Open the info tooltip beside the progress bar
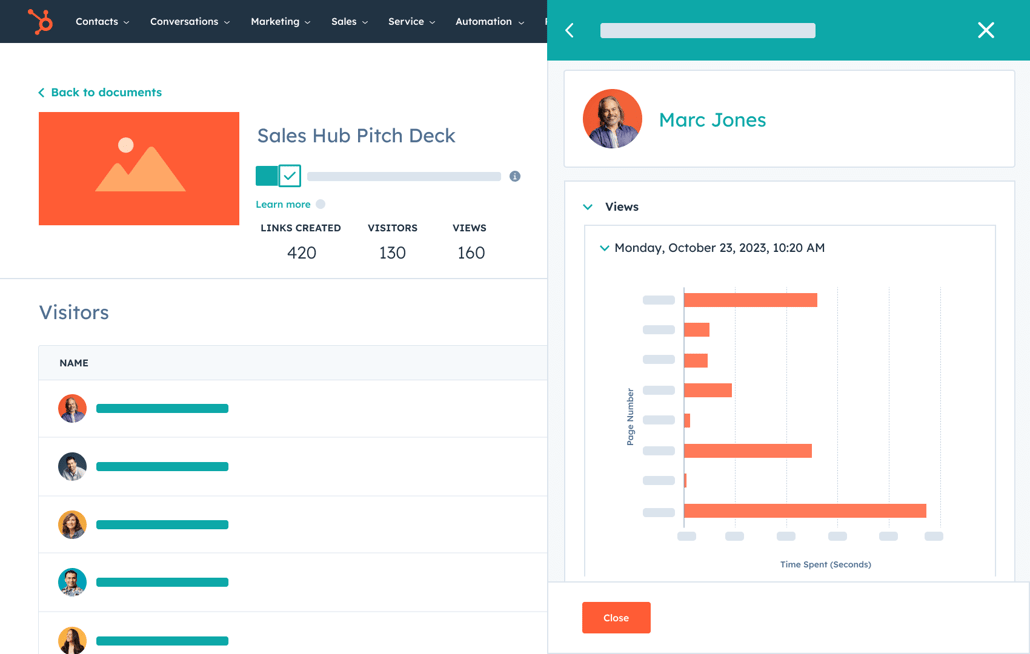Screen dimensions: 1030x654 coord(514,175)
